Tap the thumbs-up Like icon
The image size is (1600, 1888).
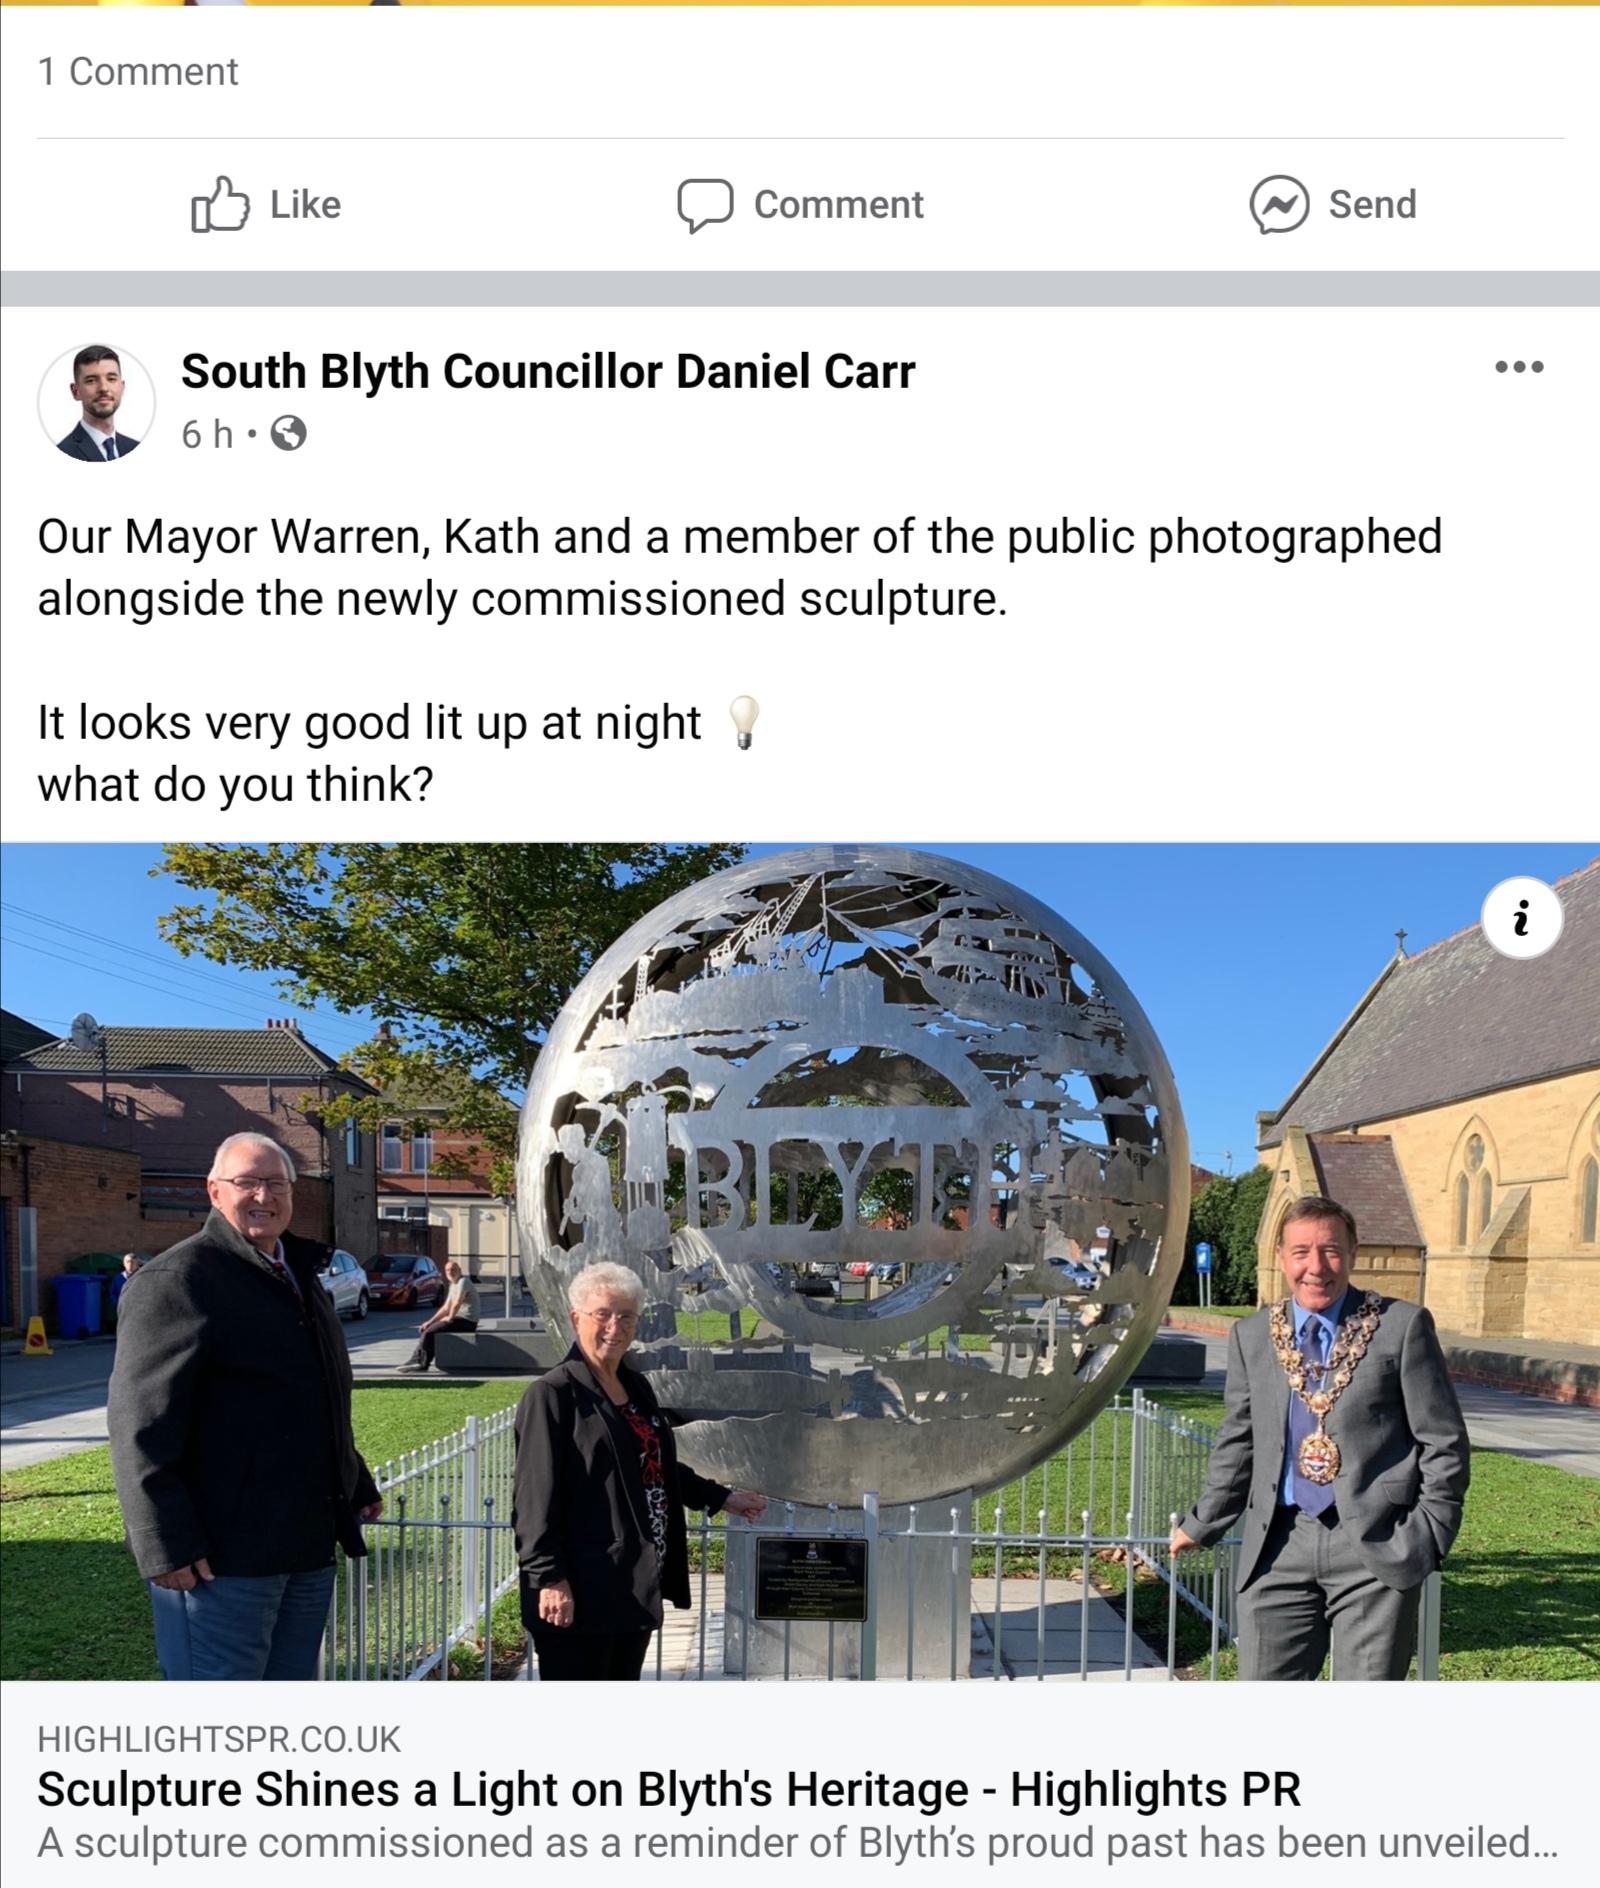point(219,204)
